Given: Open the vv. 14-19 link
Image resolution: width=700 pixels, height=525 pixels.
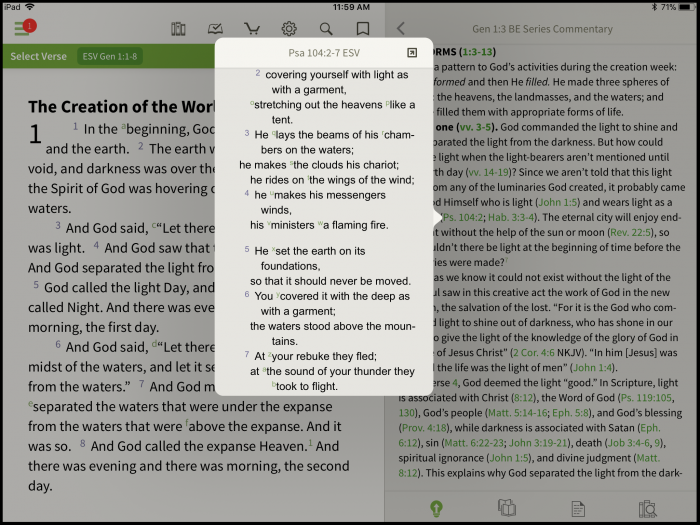Looking at the screenshot, I should pos(489,172).
